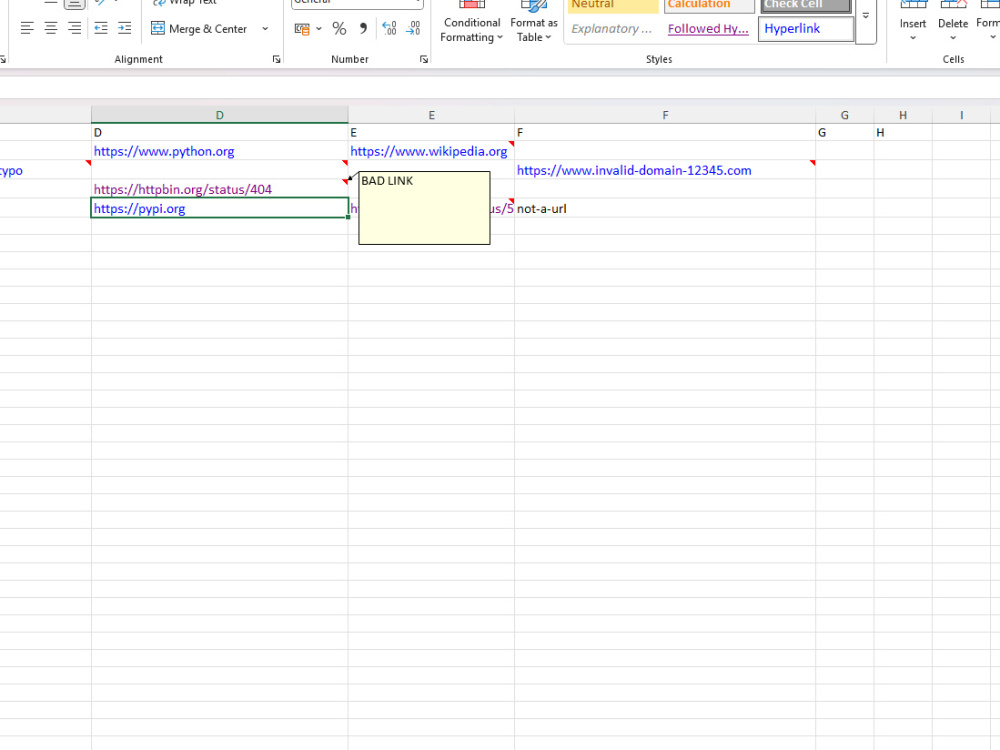The width and height of the screenshot is (1000, 750).
Task: Increase indent of cell contents
Action: point(124,29)
